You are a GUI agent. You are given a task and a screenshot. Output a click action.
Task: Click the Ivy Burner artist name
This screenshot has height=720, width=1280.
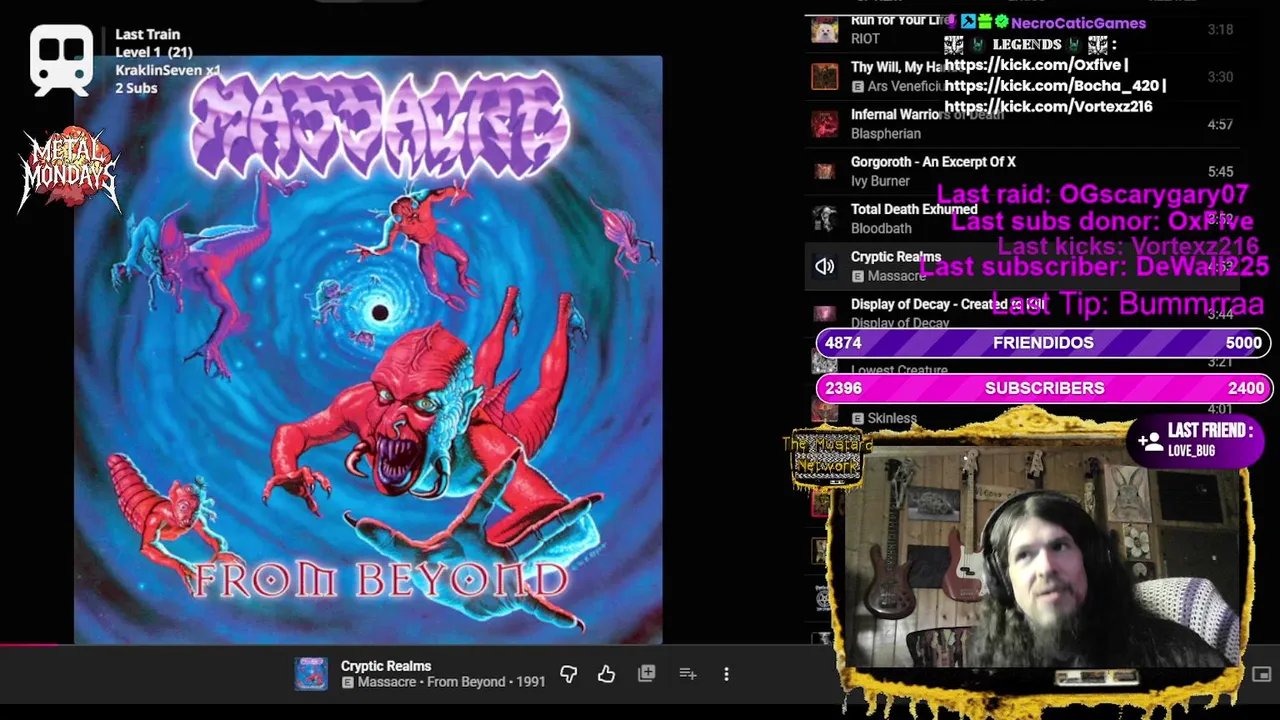(880, 181)
